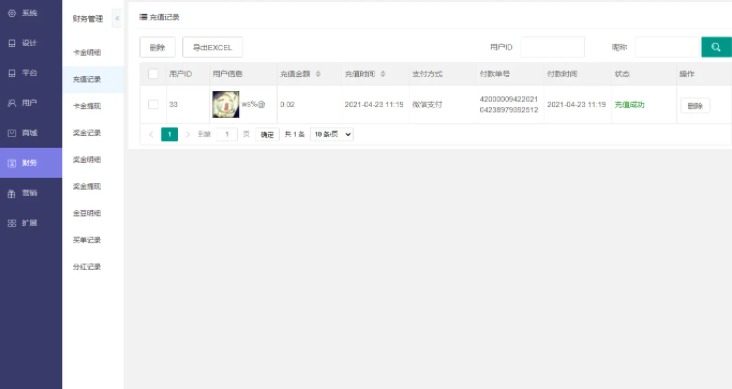The image size is (732, 389).
Task: Focus the 用户ID search field
Action: coord(552,47)
